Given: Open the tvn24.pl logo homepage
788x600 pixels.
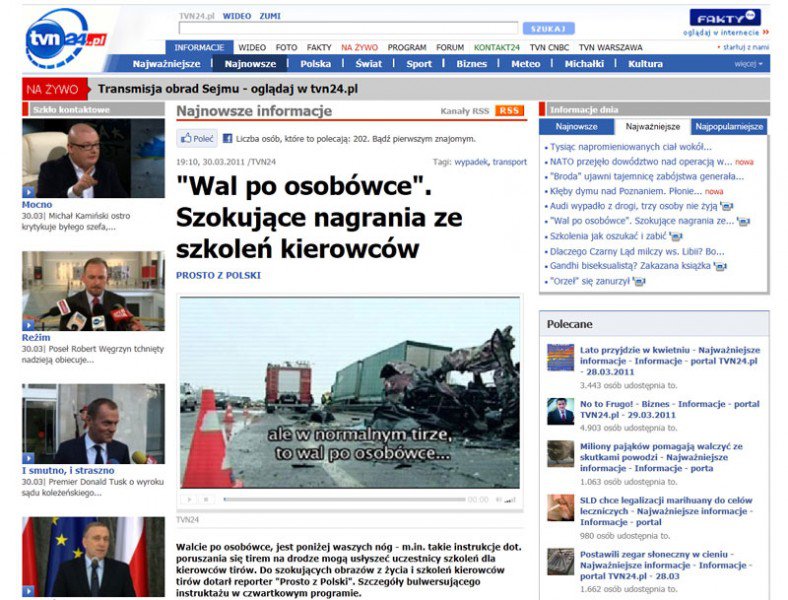Looking at the screenshot, I should point(65,38).
